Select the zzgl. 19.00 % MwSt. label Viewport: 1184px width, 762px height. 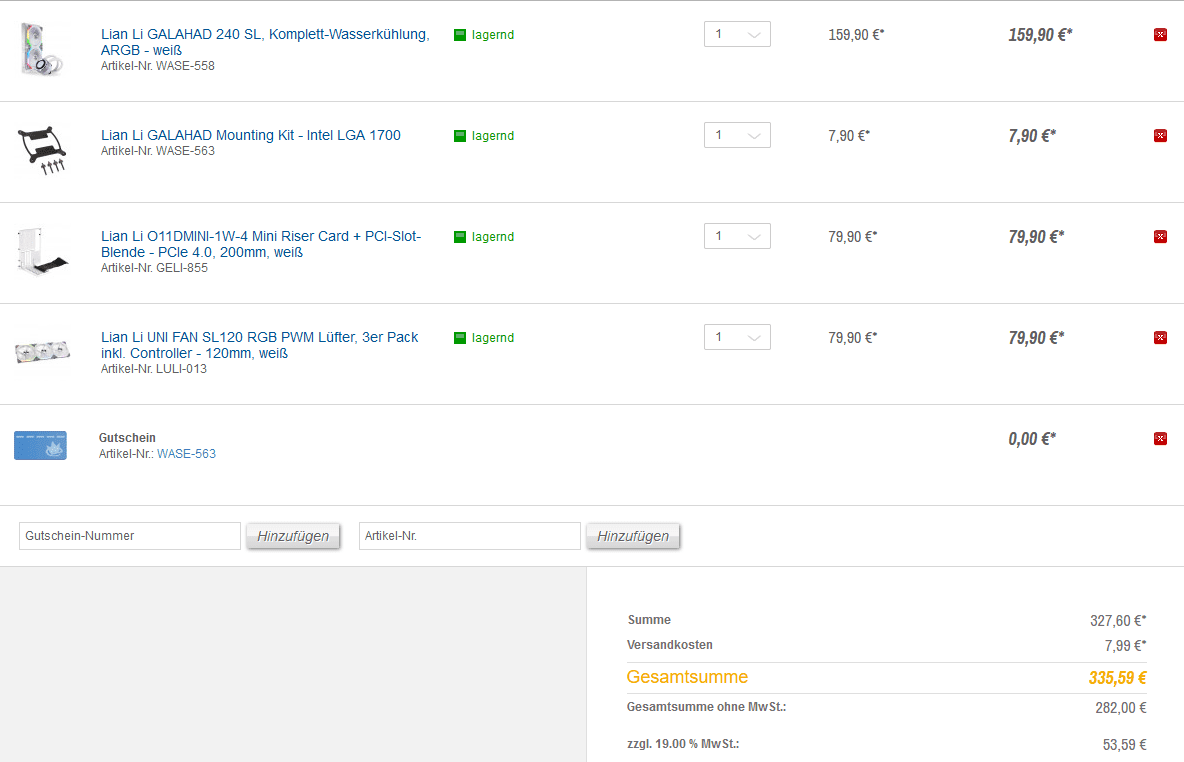(683, 744)
